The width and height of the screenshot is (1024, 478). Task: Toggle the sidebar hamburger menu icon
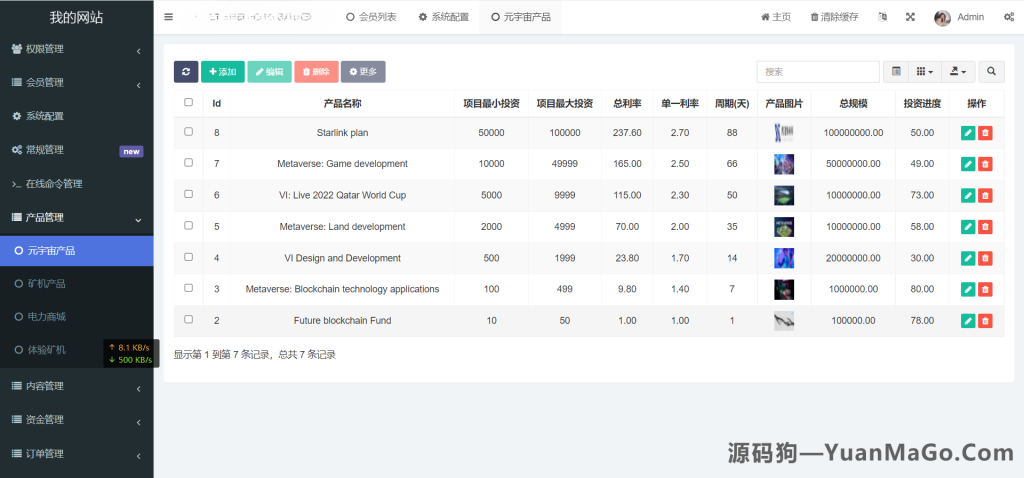[x=168, y=17]
